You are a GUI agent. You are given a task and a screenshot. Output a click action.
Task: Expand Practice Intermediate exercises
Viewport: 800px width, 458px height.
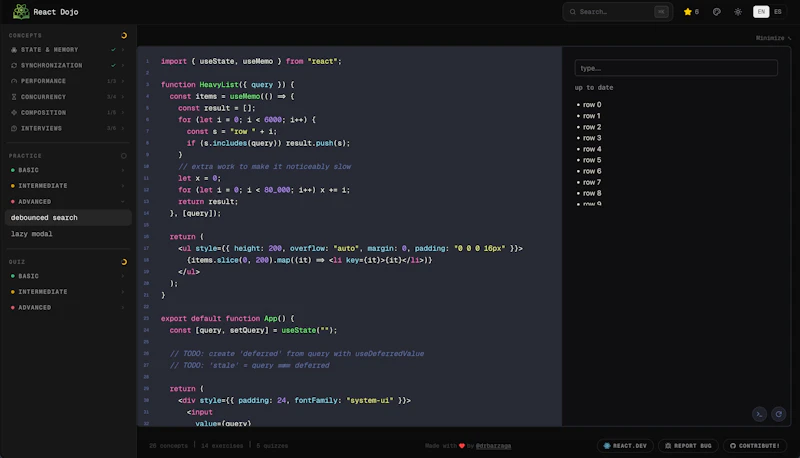[67, 186]
